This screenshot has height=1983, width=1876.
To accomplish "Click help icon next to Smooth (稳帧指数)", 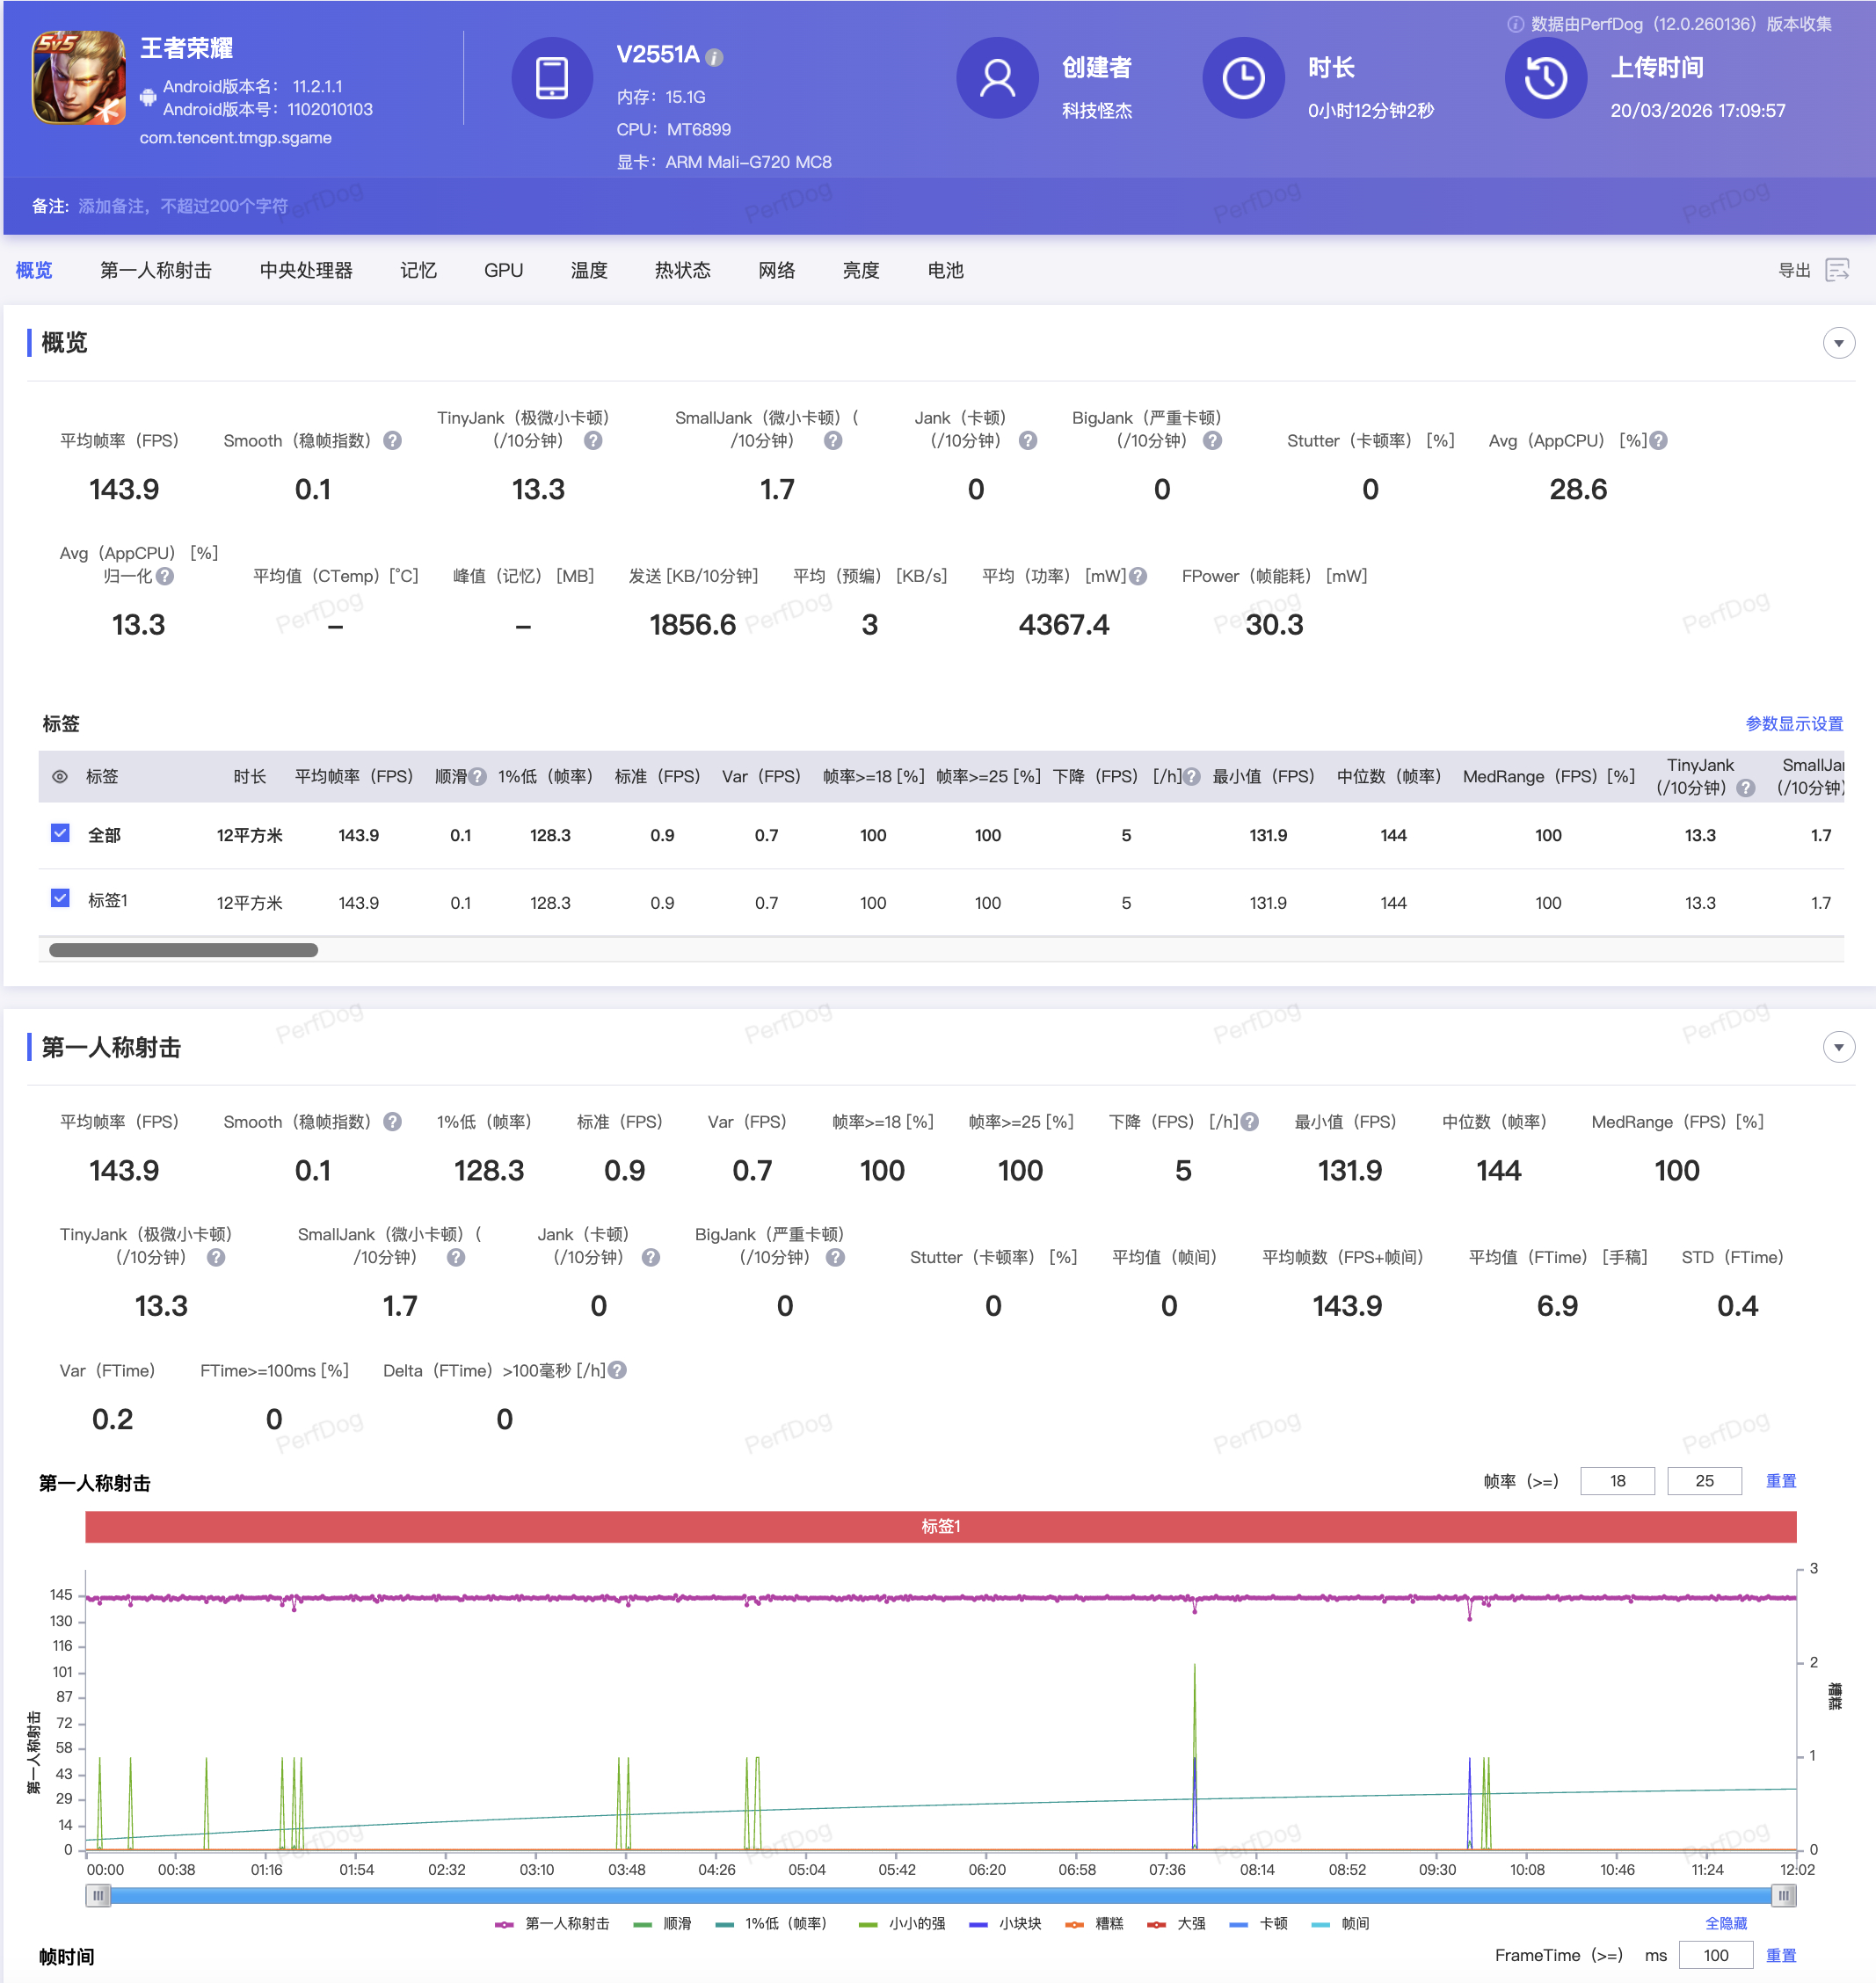I will pos(393,441).
